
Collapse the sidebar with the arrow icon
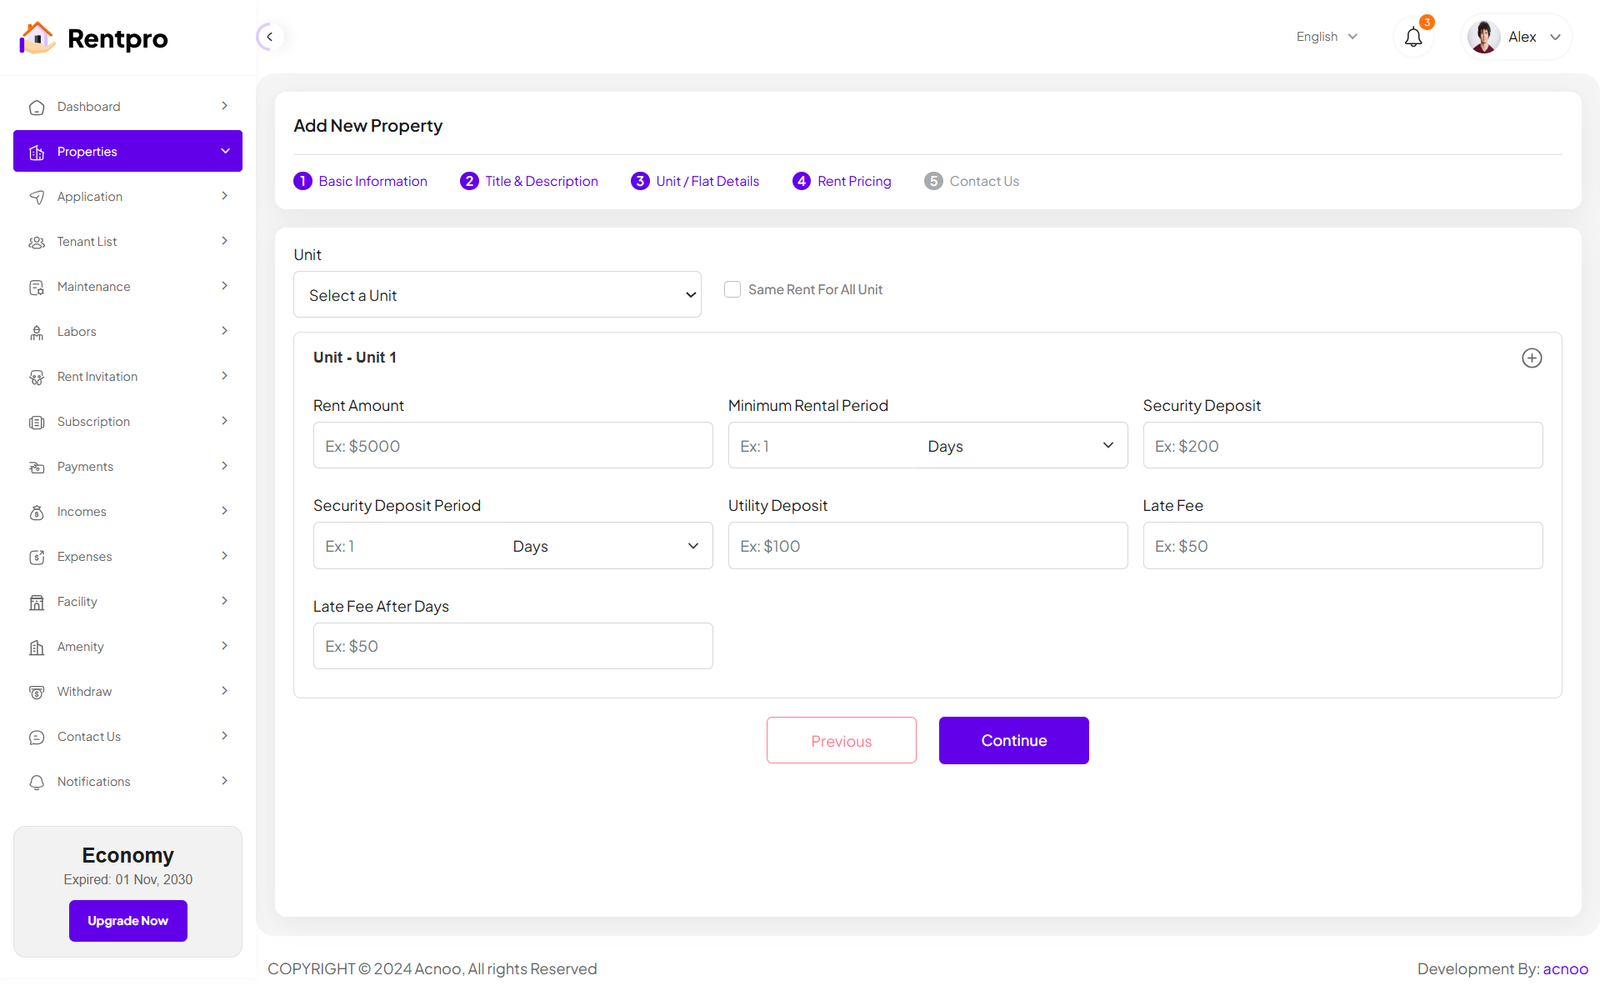[x=269, y=37]
